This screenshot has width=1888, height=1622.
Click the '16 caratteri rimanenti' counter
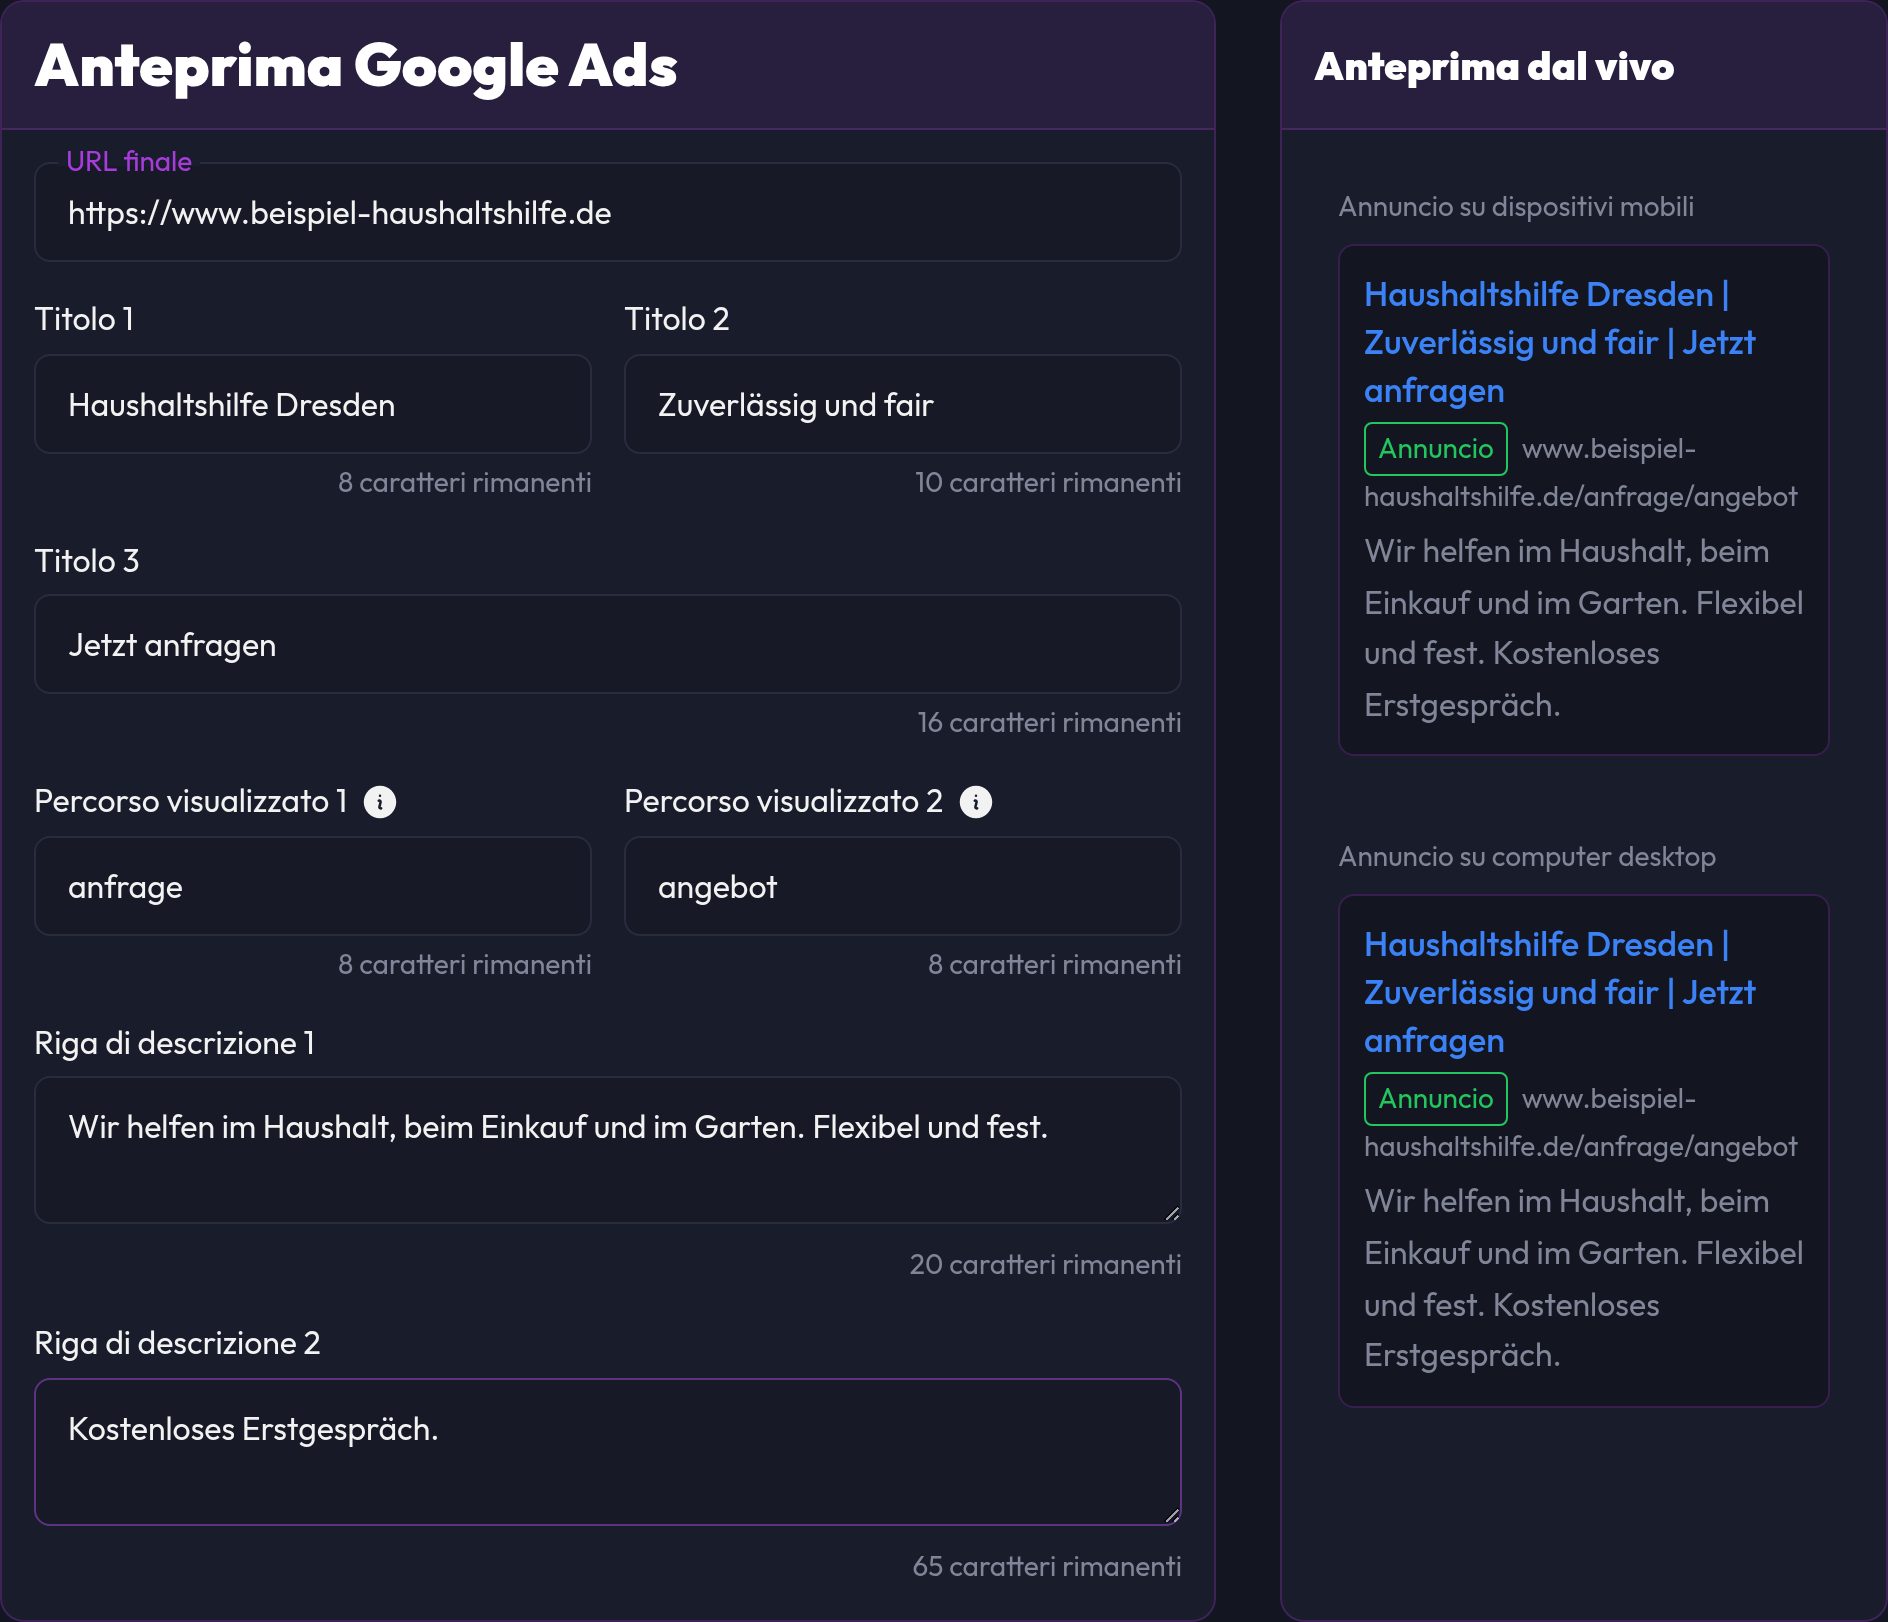pos(1049,723)
